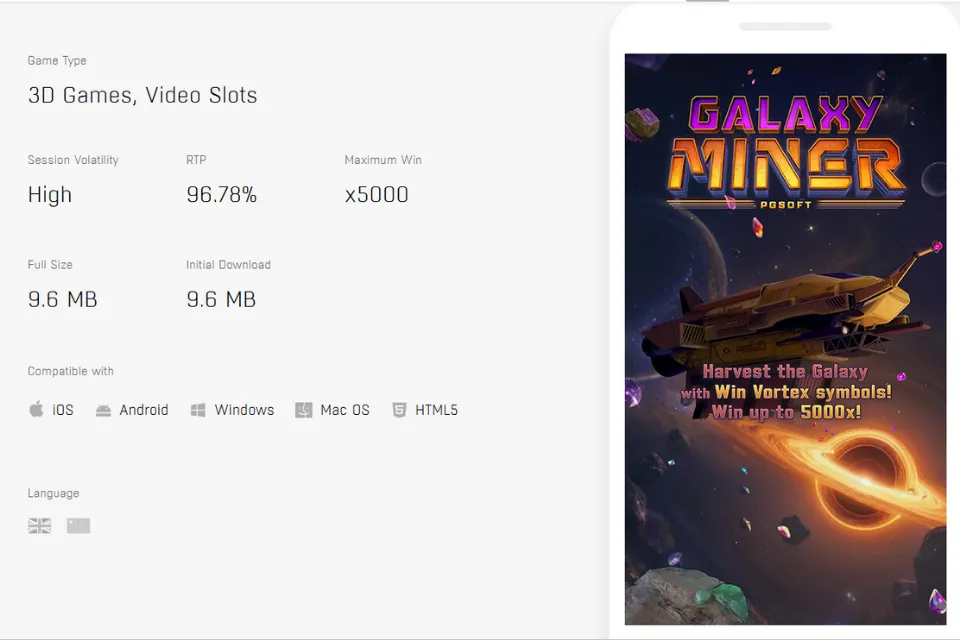Select the Chinese language flag
960x640 pixels.
[x=78, y=525]
